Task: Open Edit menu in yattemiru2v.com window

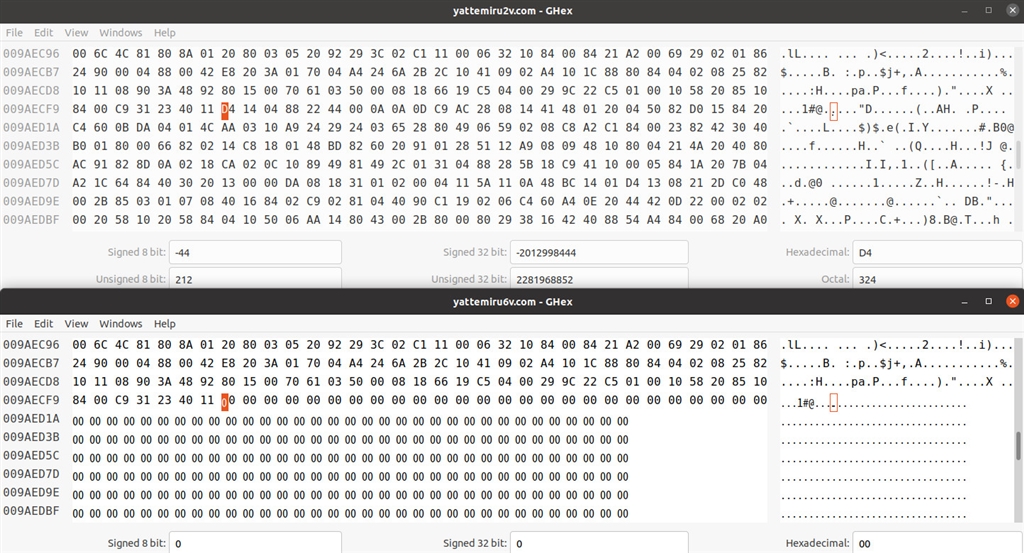Action: click(x=44, y=33)
